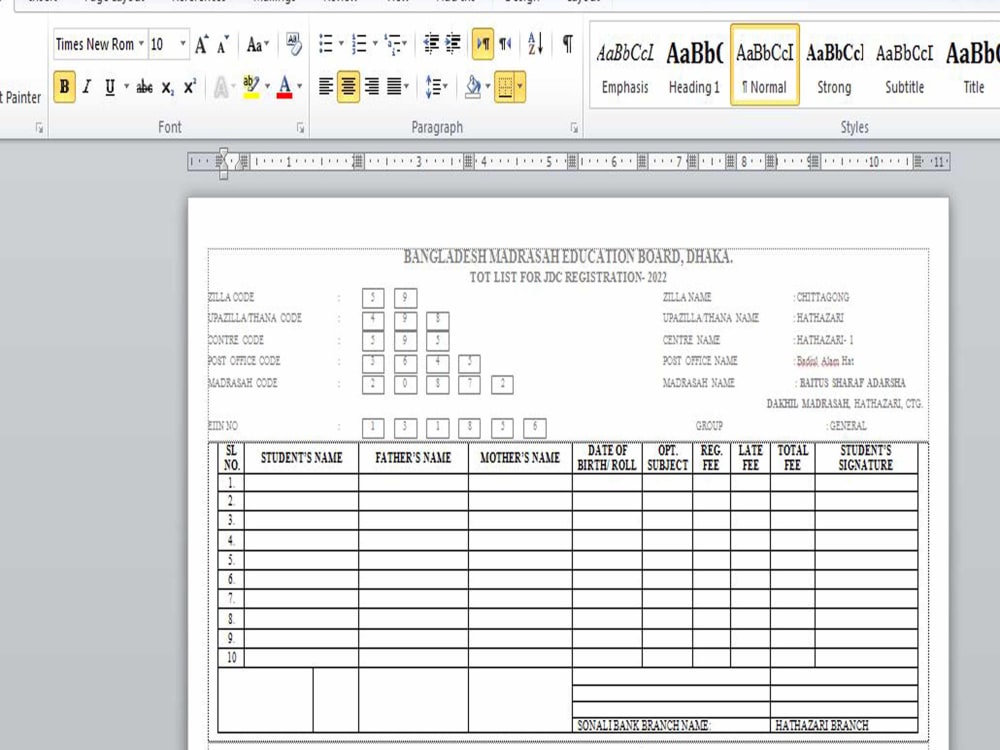The image size is (1000, 750).
Task: Click the STUDENT'S SIGNATURE column header
Action: (x=865, y=458)
